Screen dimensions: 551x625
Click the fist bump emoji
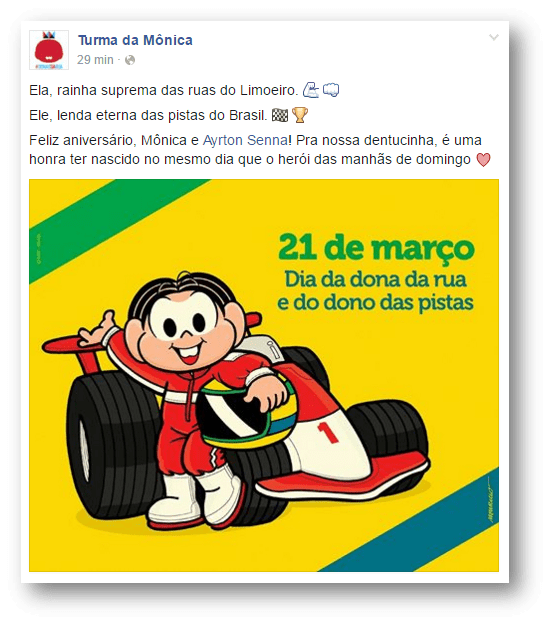(x=331, y=90)
